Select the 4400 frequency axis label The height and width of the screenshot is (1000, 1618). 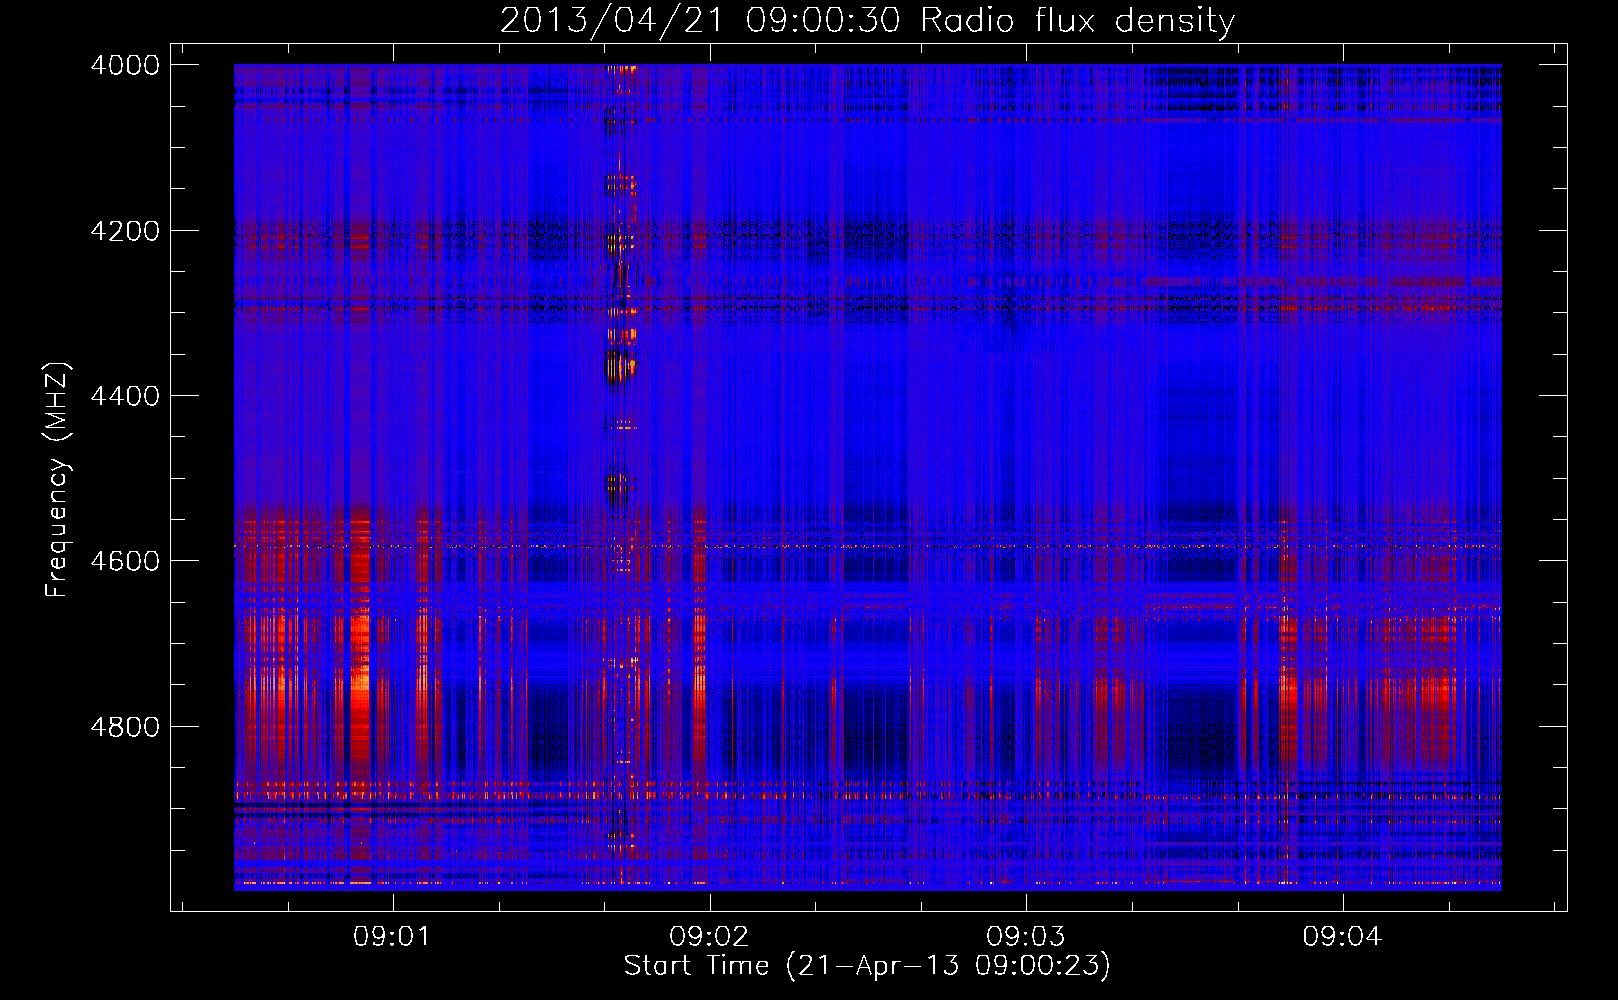click(124, 396)
